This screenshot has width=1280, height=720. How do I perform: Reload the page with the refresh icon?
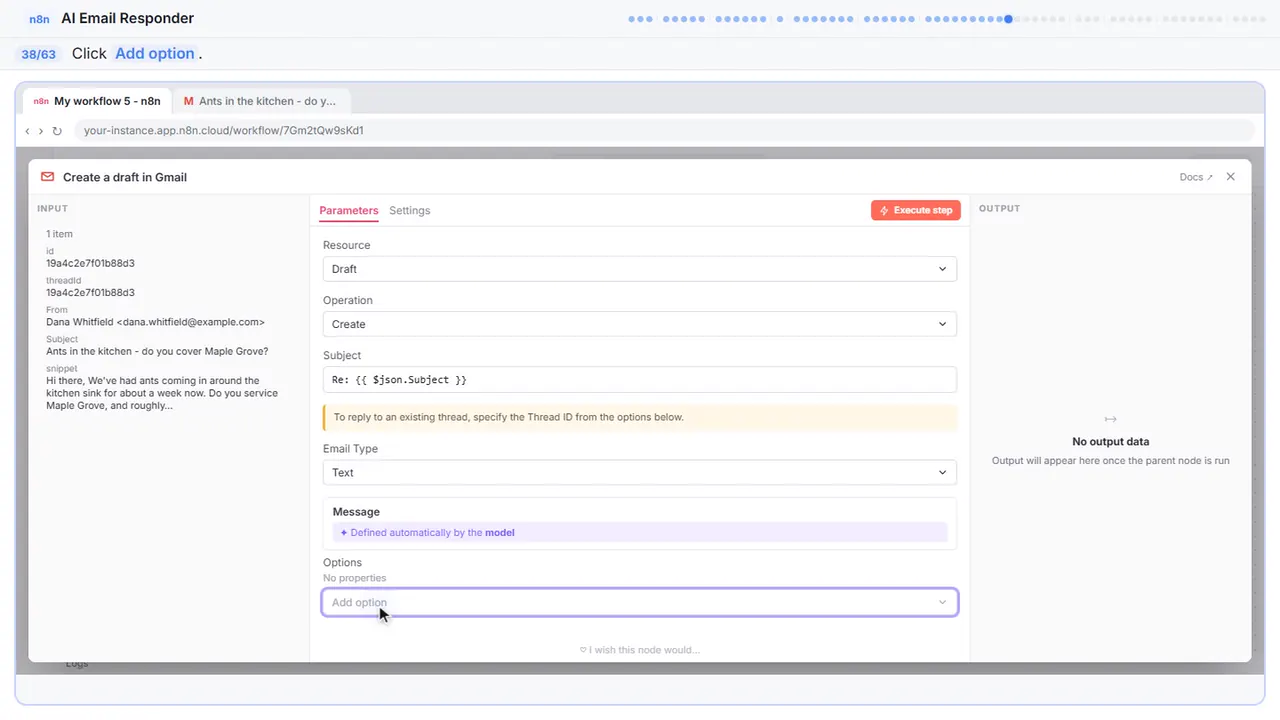(x=57, y=131)
